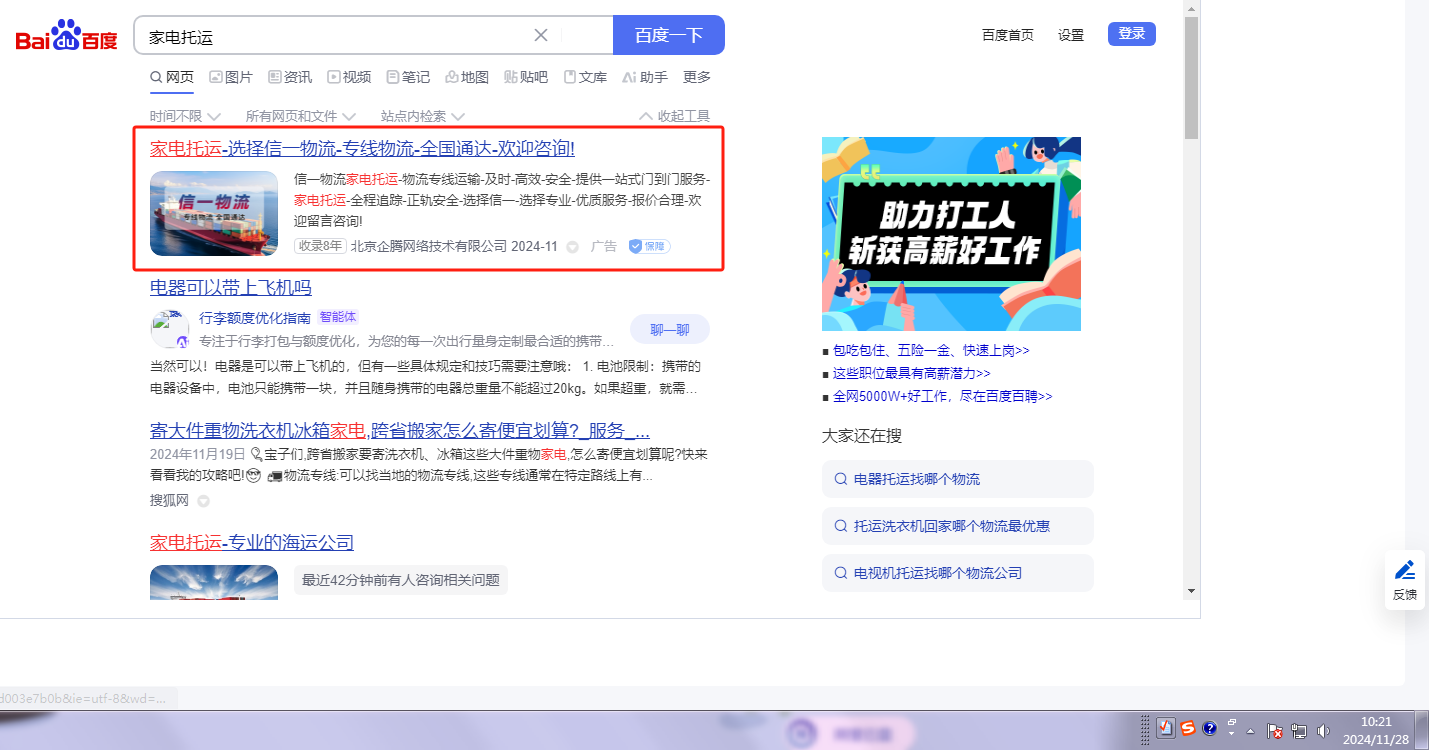
Task: Open the AI 助手 tab
Action: pyautogui.click(x=645, y=77)
